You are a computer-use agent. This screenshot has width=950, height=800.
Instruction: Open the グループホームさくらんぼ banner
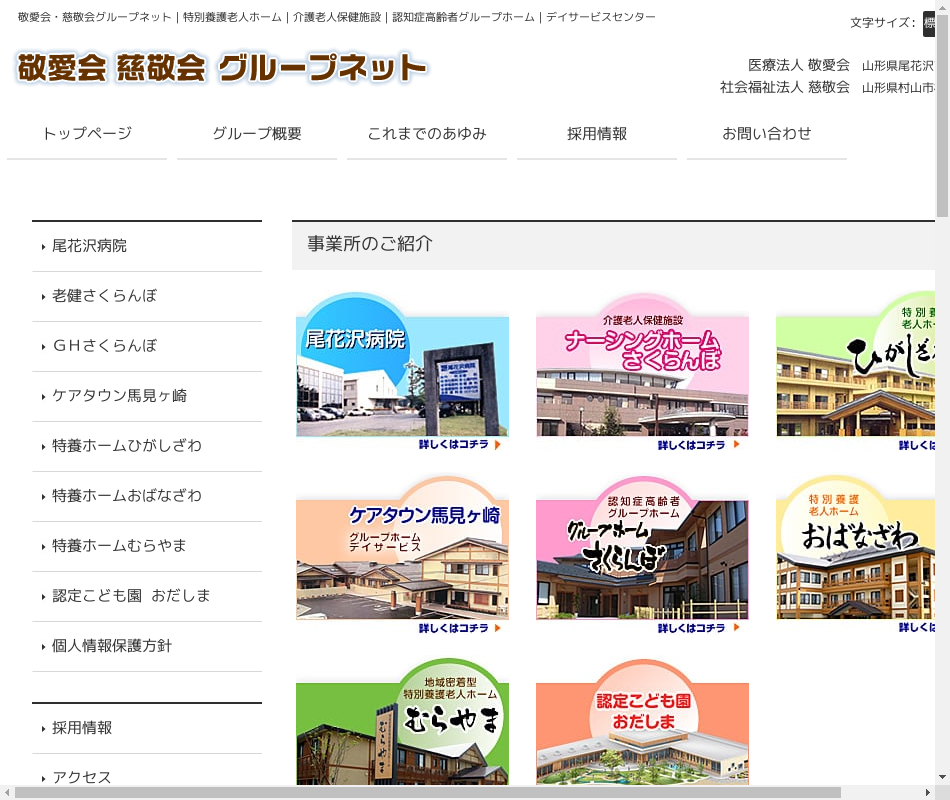642,555
